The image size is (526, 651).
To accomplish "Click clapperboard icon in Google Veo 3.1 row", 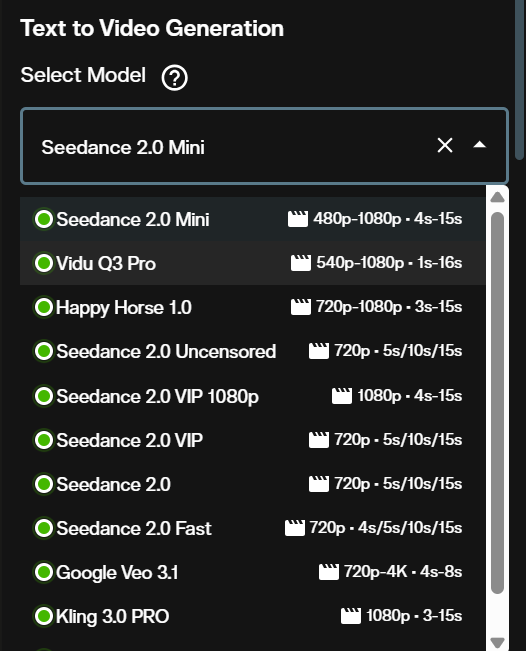I will click(x=329, y=572).
